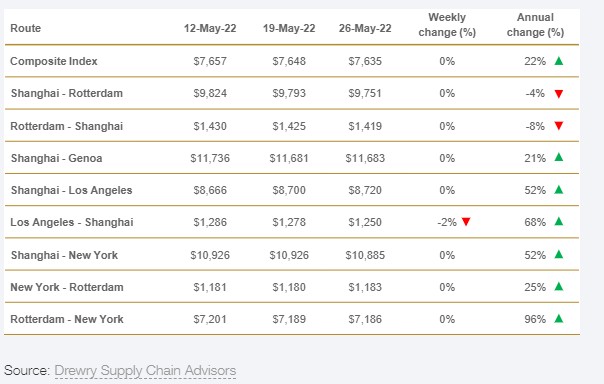Click green annual arrow beside 68%
Image resolution: width=604 pixels, height=384 pixels.
559,221
